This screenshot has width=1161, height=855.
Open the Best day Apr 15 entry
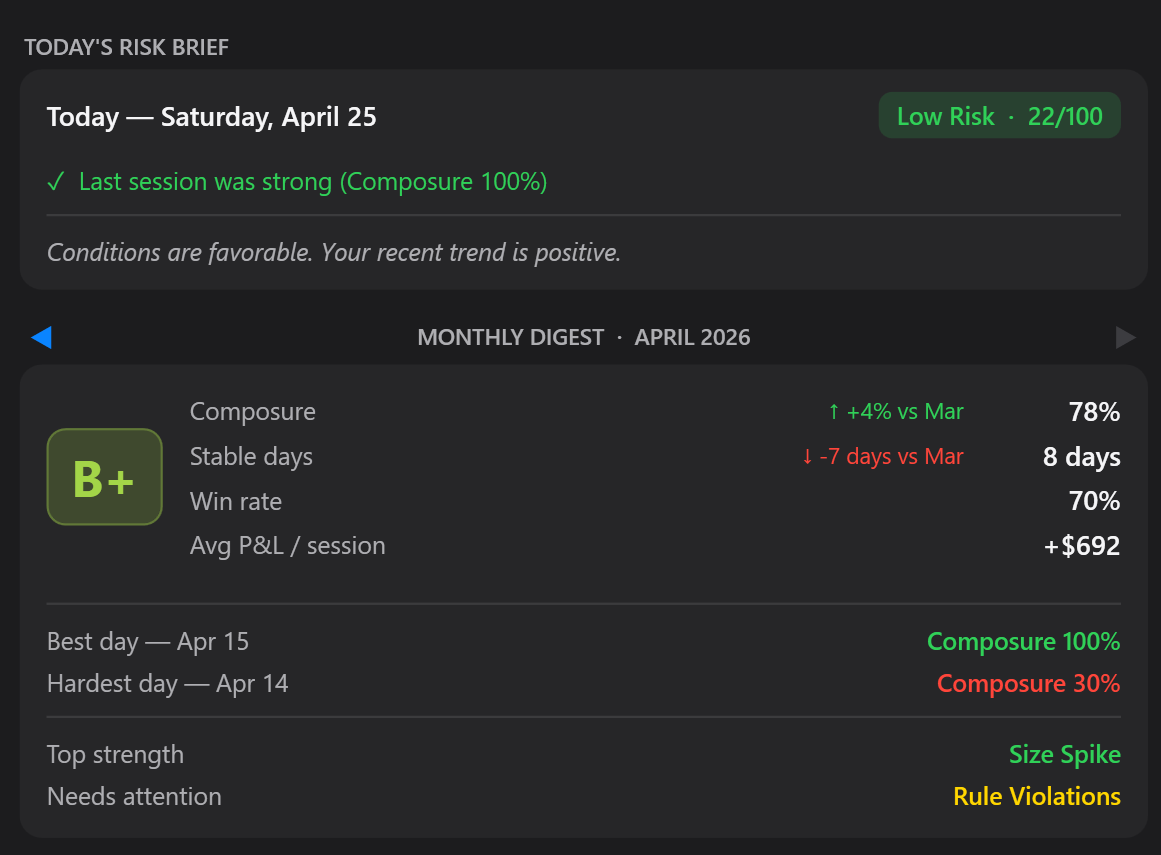point(148,641)
